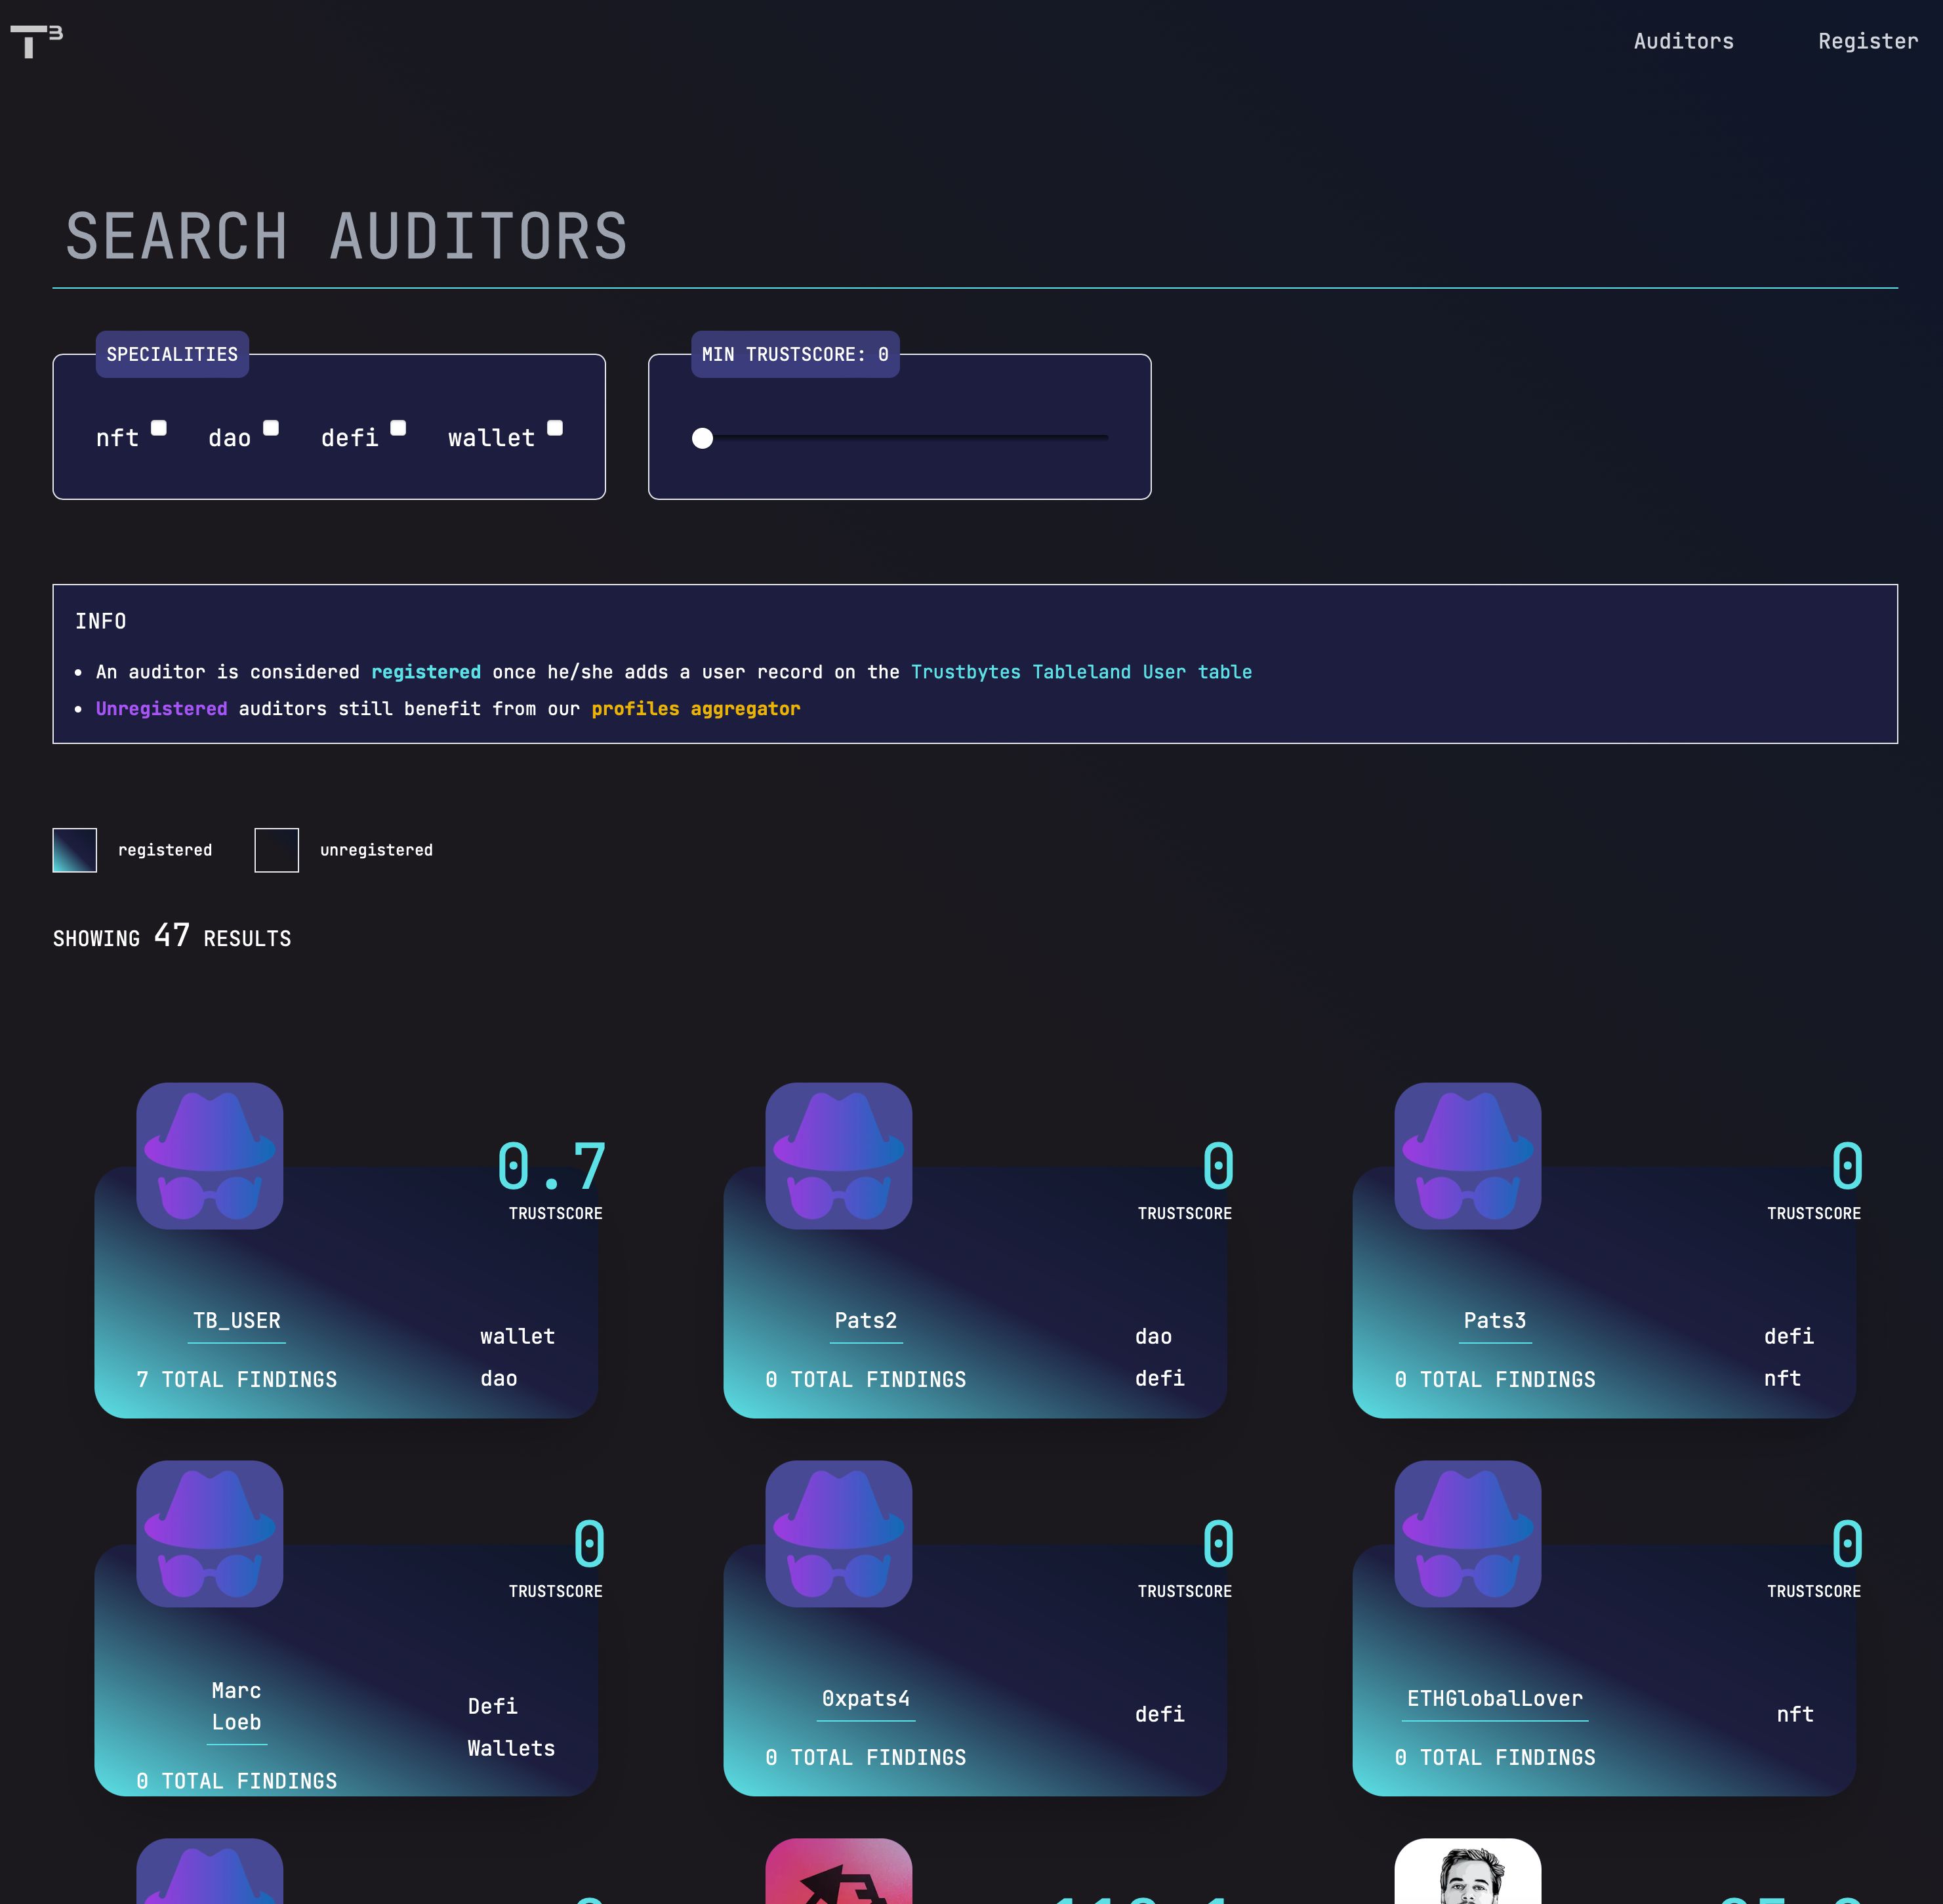Click the T3 logo icon top left
1943x1904 pixels.
click(x=35, y=37)
